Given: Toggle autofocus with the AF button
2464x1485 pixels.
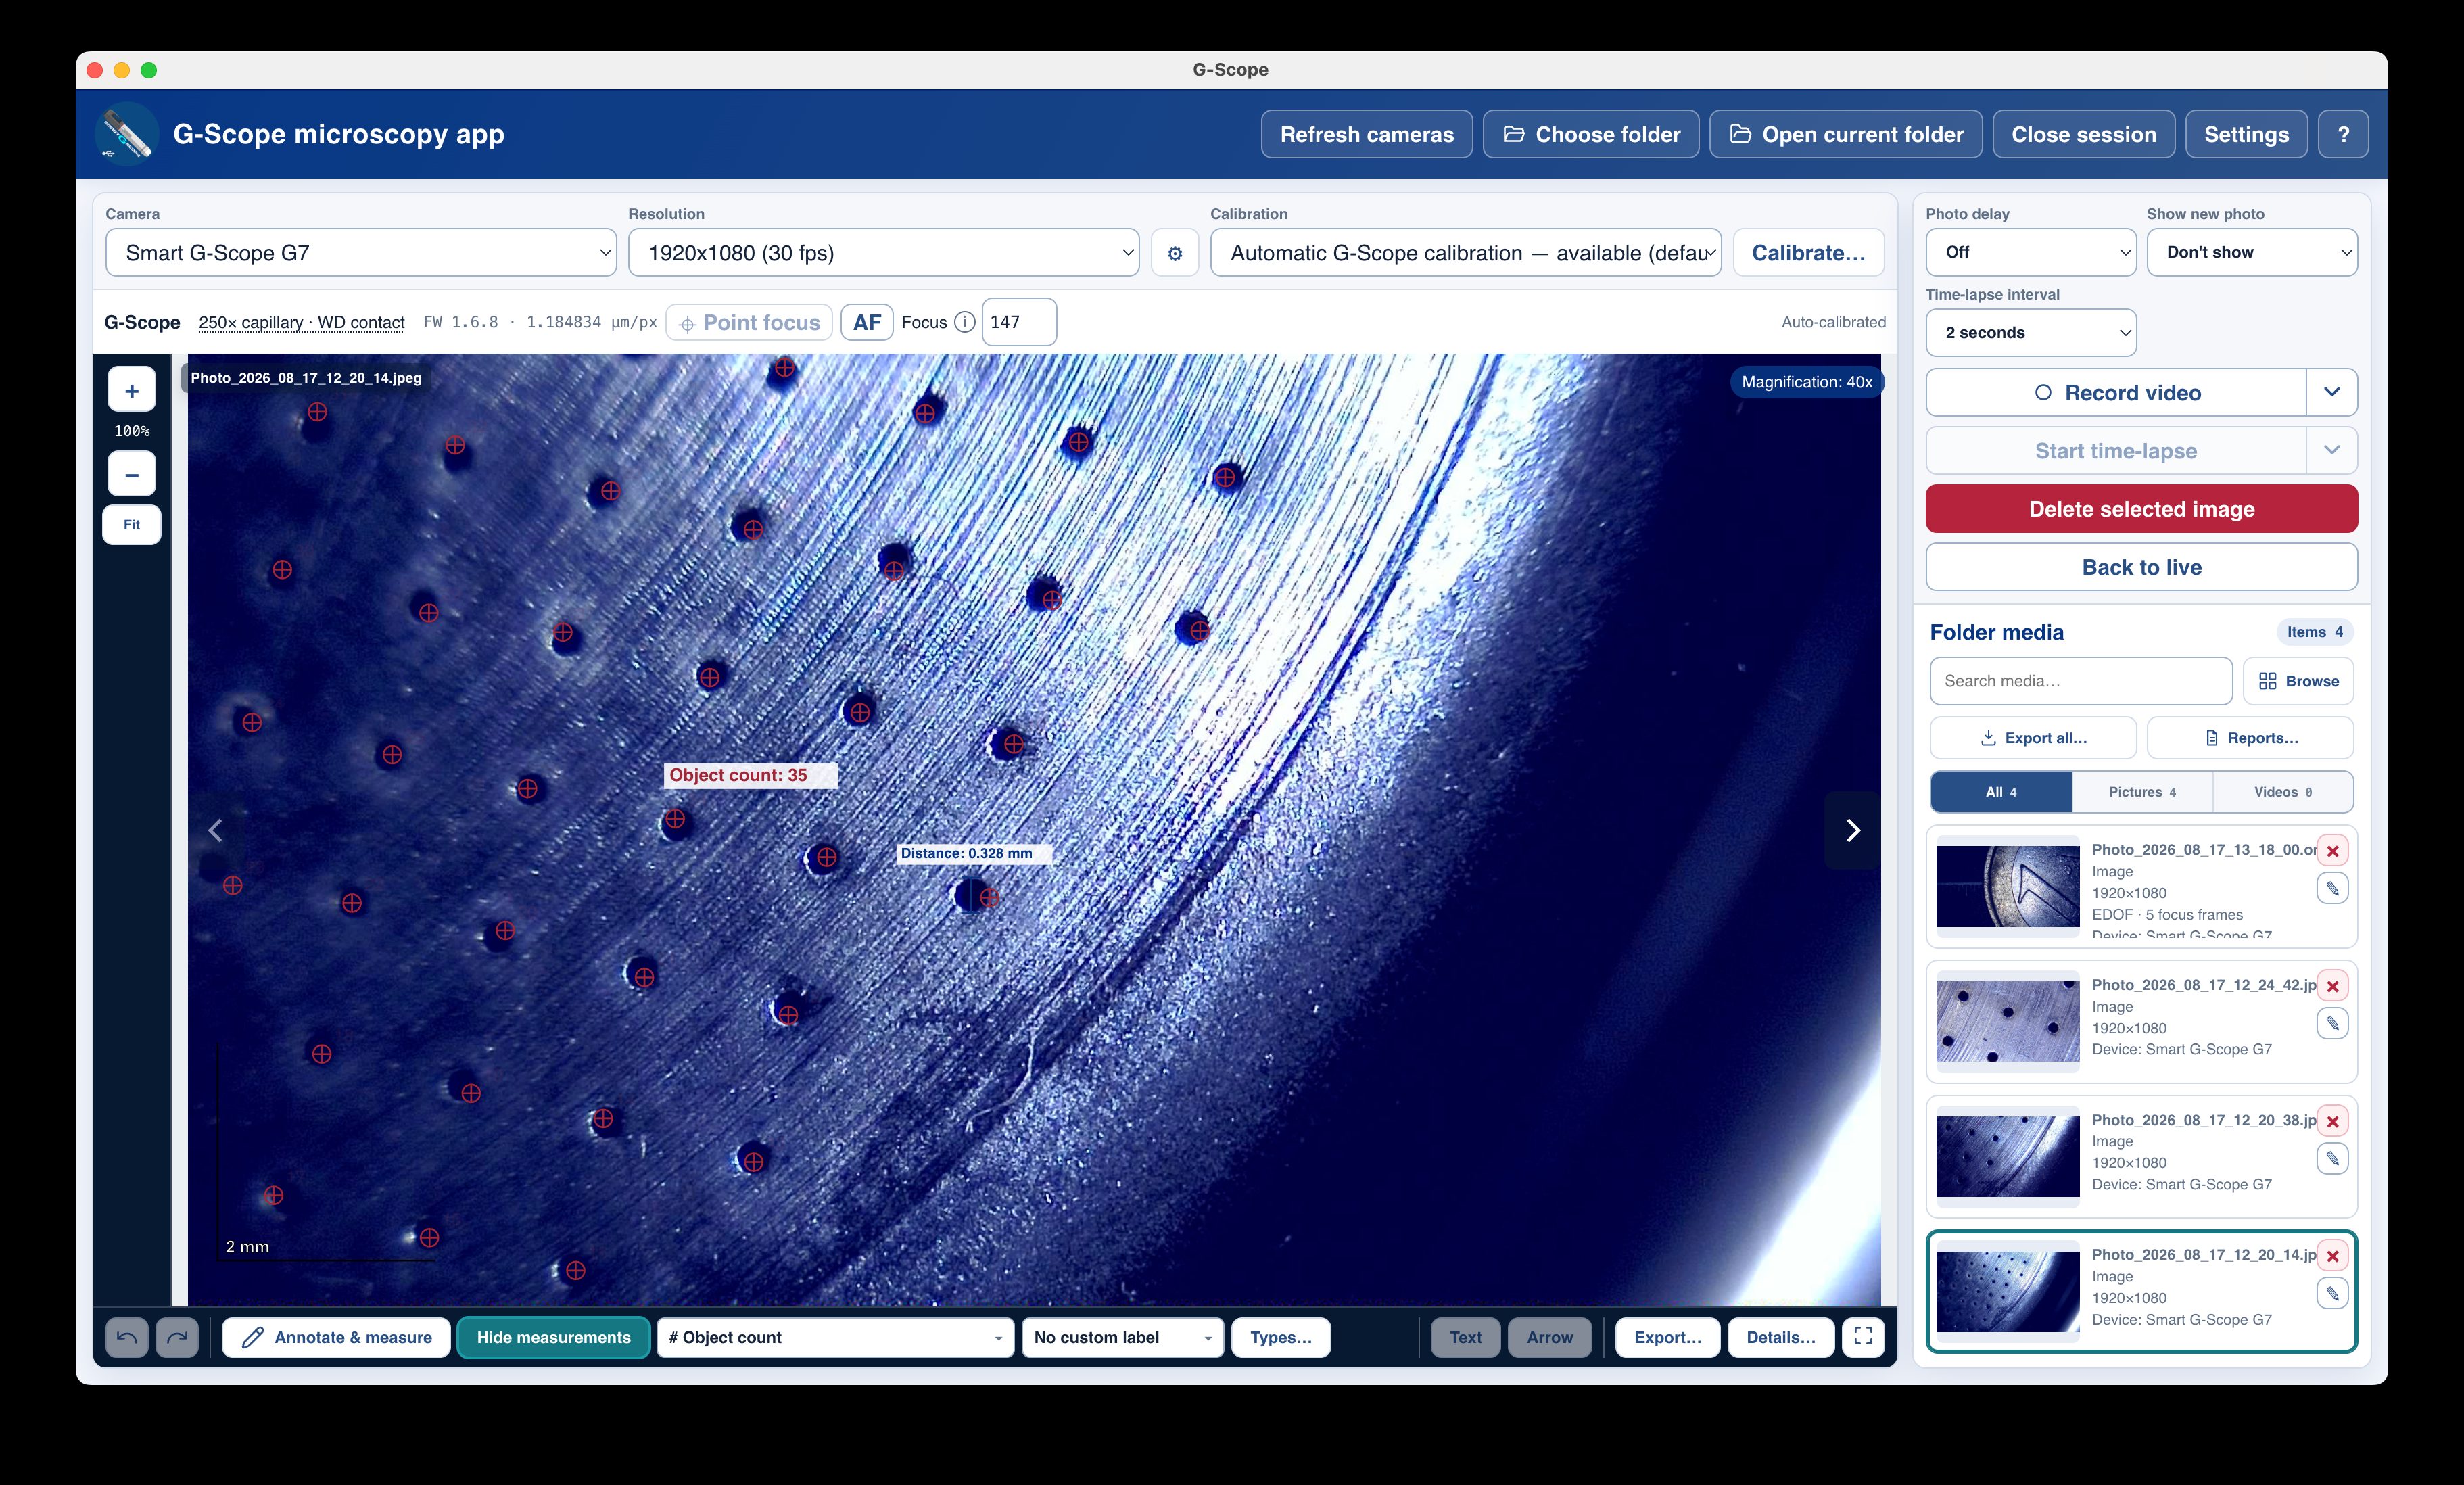Looking at the screenshot, I should click(867, 322).
